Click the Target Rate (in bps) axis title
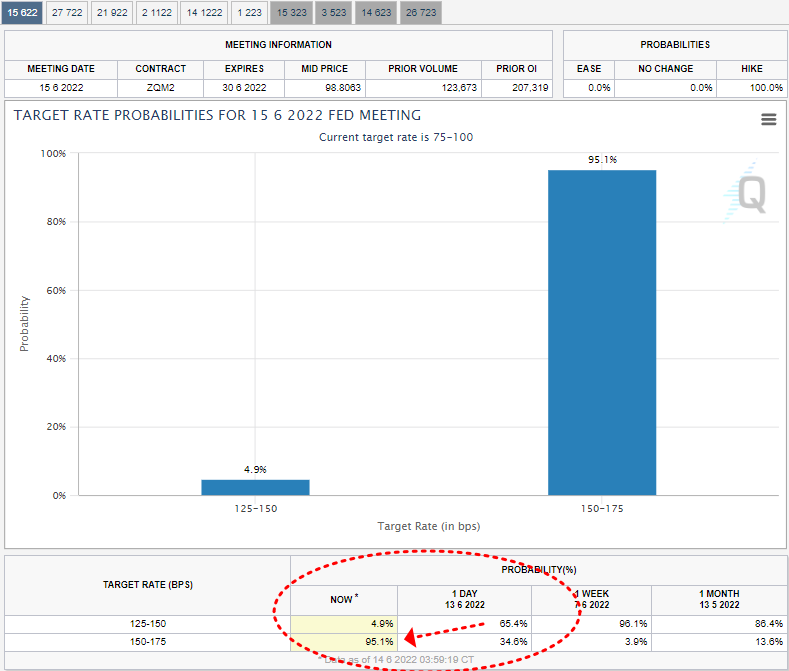The width and height of the screenshot is (789, 671). point(429,527)
